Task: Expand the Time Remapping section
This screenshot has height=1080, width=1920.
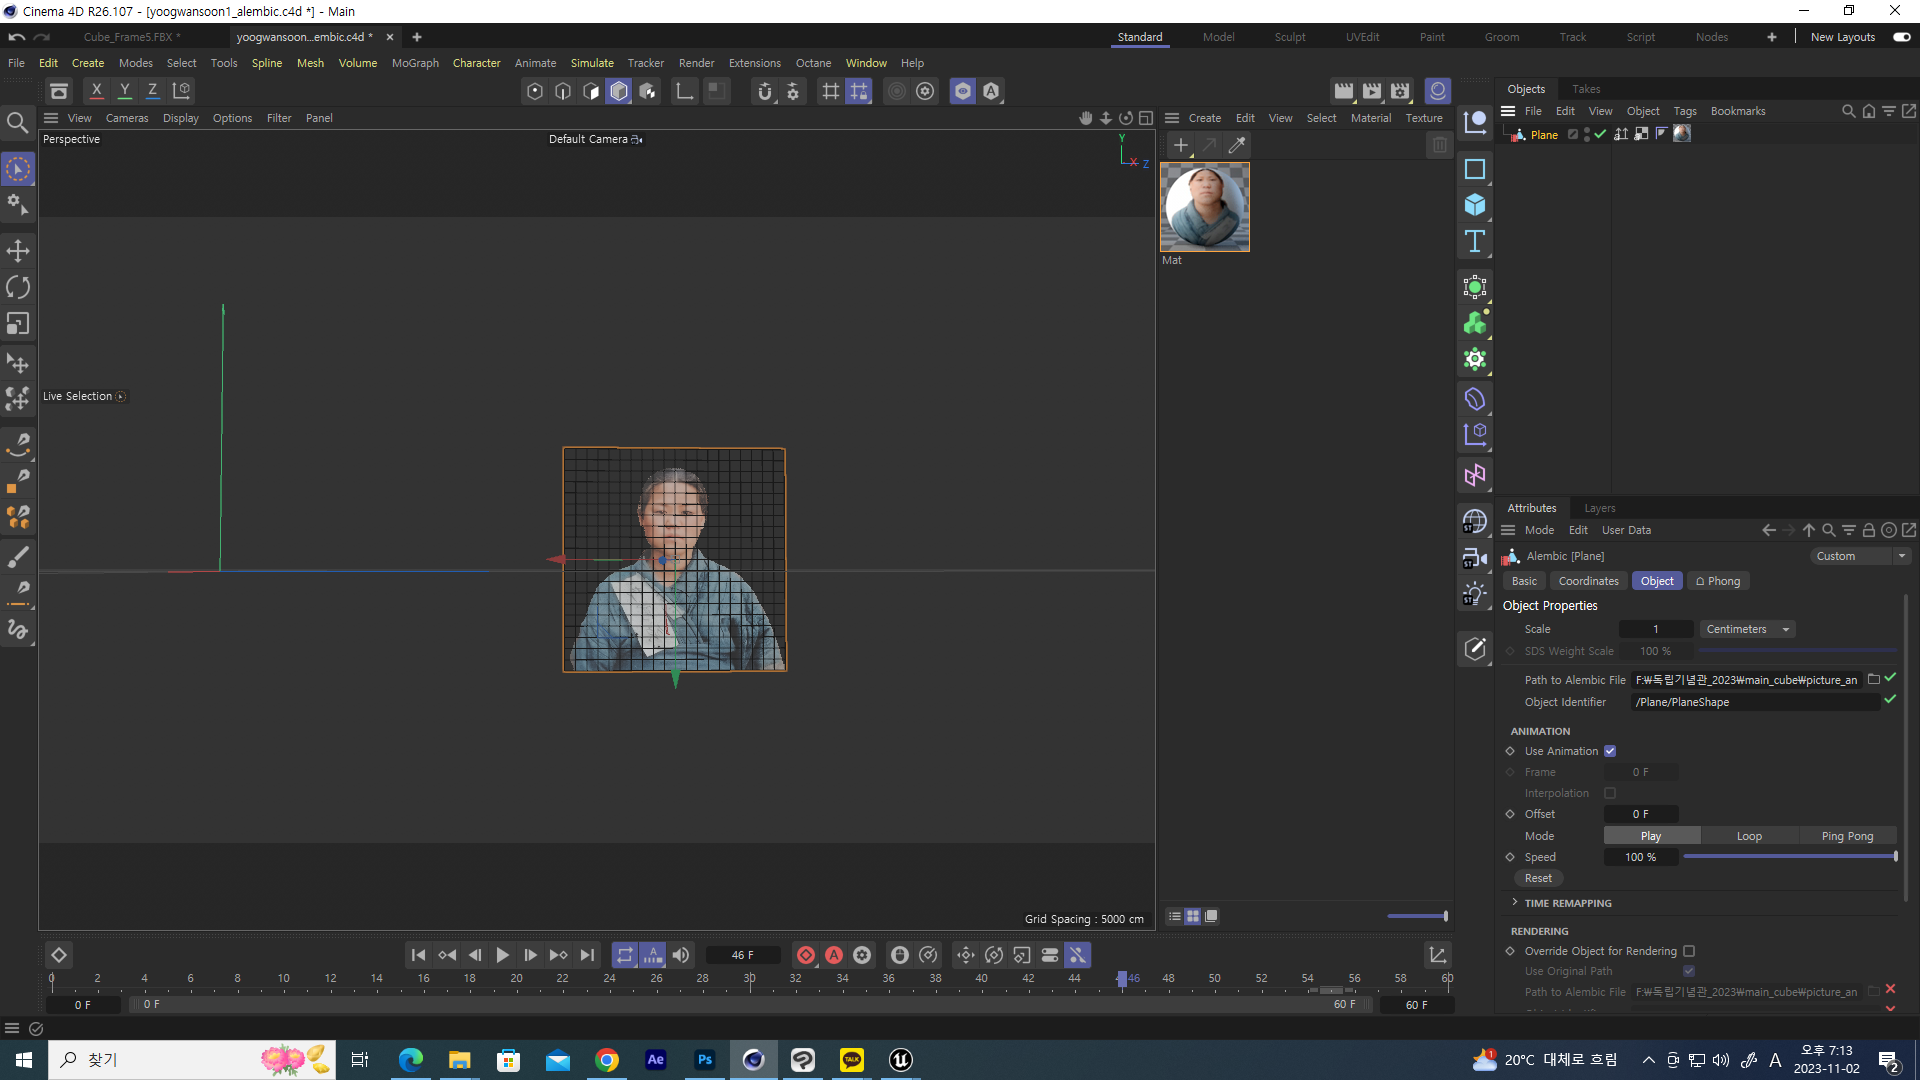Action: (1567, 903)
